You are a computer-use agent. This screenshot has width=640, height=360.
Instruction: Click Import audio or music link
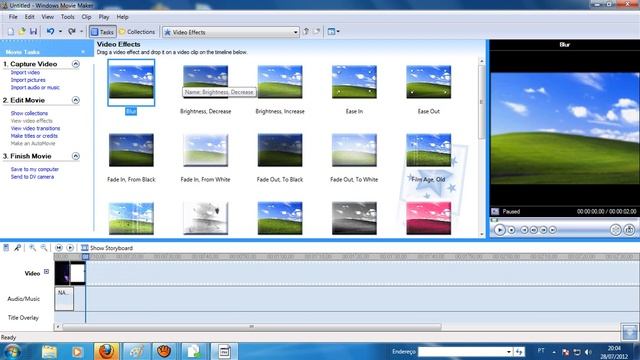(35, 87)
